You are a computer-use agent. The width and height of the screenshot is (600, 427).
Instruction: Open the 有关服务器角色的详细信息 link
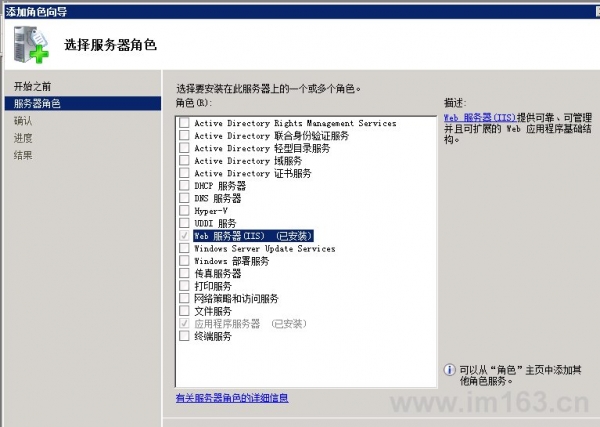(x=232, y=398)
